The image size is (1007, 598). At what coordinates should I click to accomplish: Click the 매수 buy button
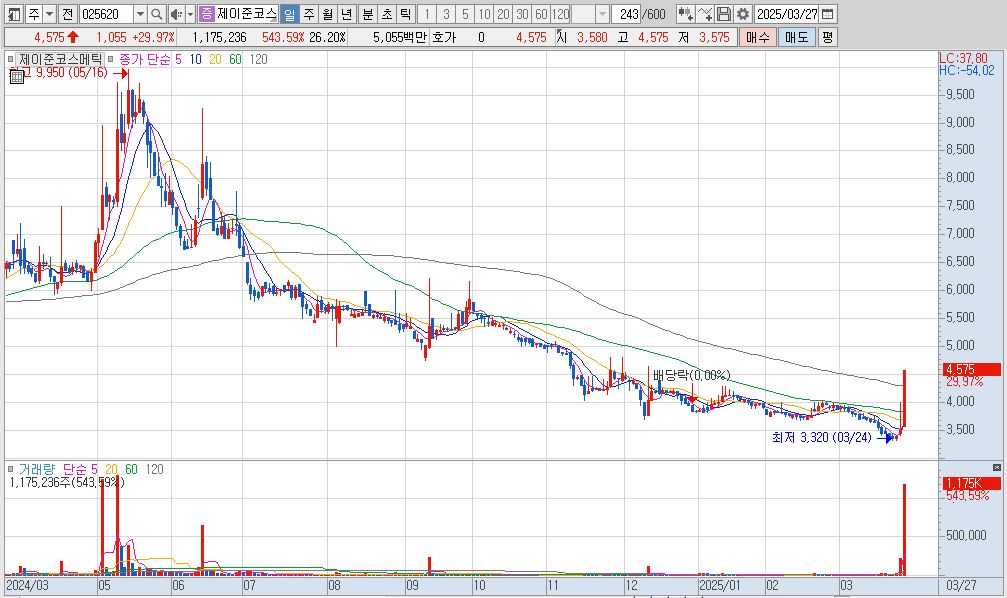[x=757, y=37]
